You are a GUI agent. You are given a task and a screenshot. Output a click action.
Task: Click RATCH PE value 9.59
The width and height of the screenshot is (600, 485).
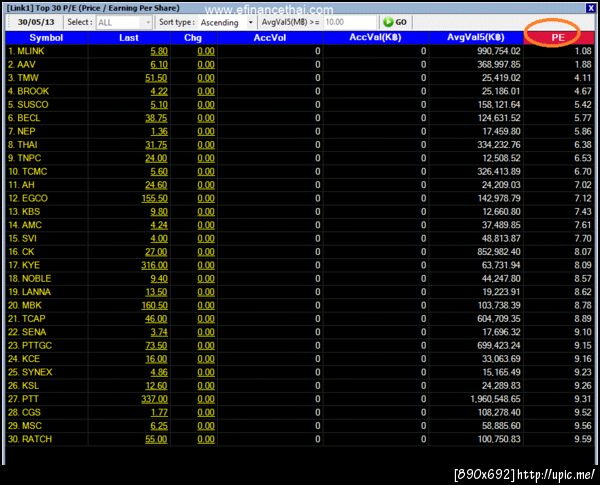click(583, 439)
